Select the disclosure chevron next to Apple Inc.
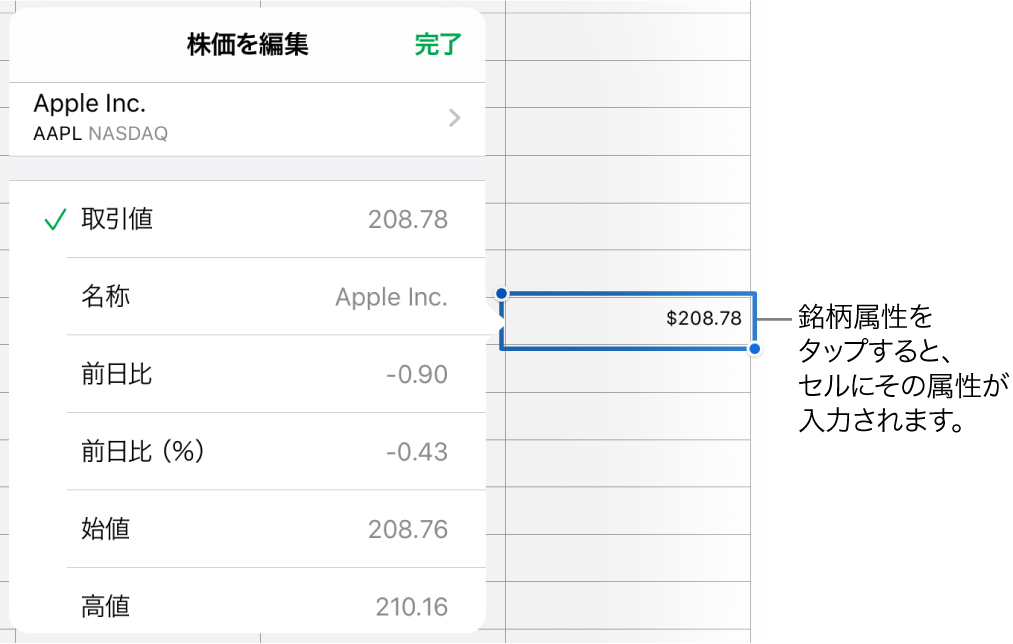The width and height of the screenshot is (1013, 644). click(x=454, y=117)
